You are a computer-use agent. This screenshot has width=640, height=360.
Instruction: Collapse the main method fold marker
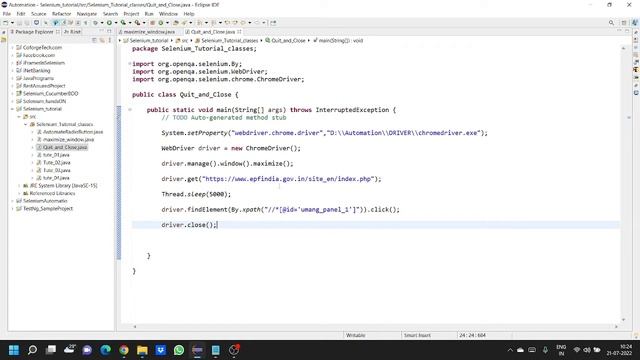[130, 109]
